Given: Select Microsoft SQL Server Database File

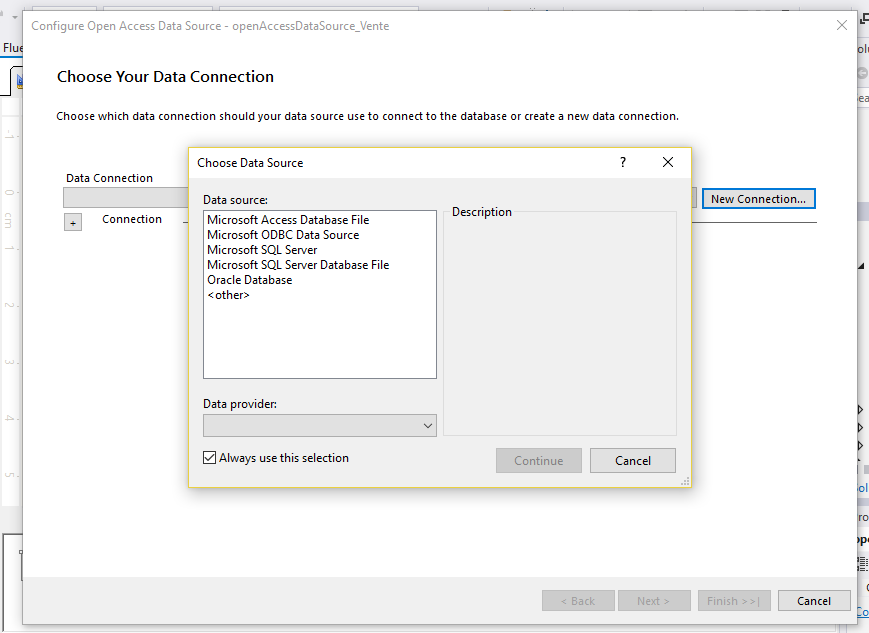Looking at the screenshot, I should pos(298,265).
